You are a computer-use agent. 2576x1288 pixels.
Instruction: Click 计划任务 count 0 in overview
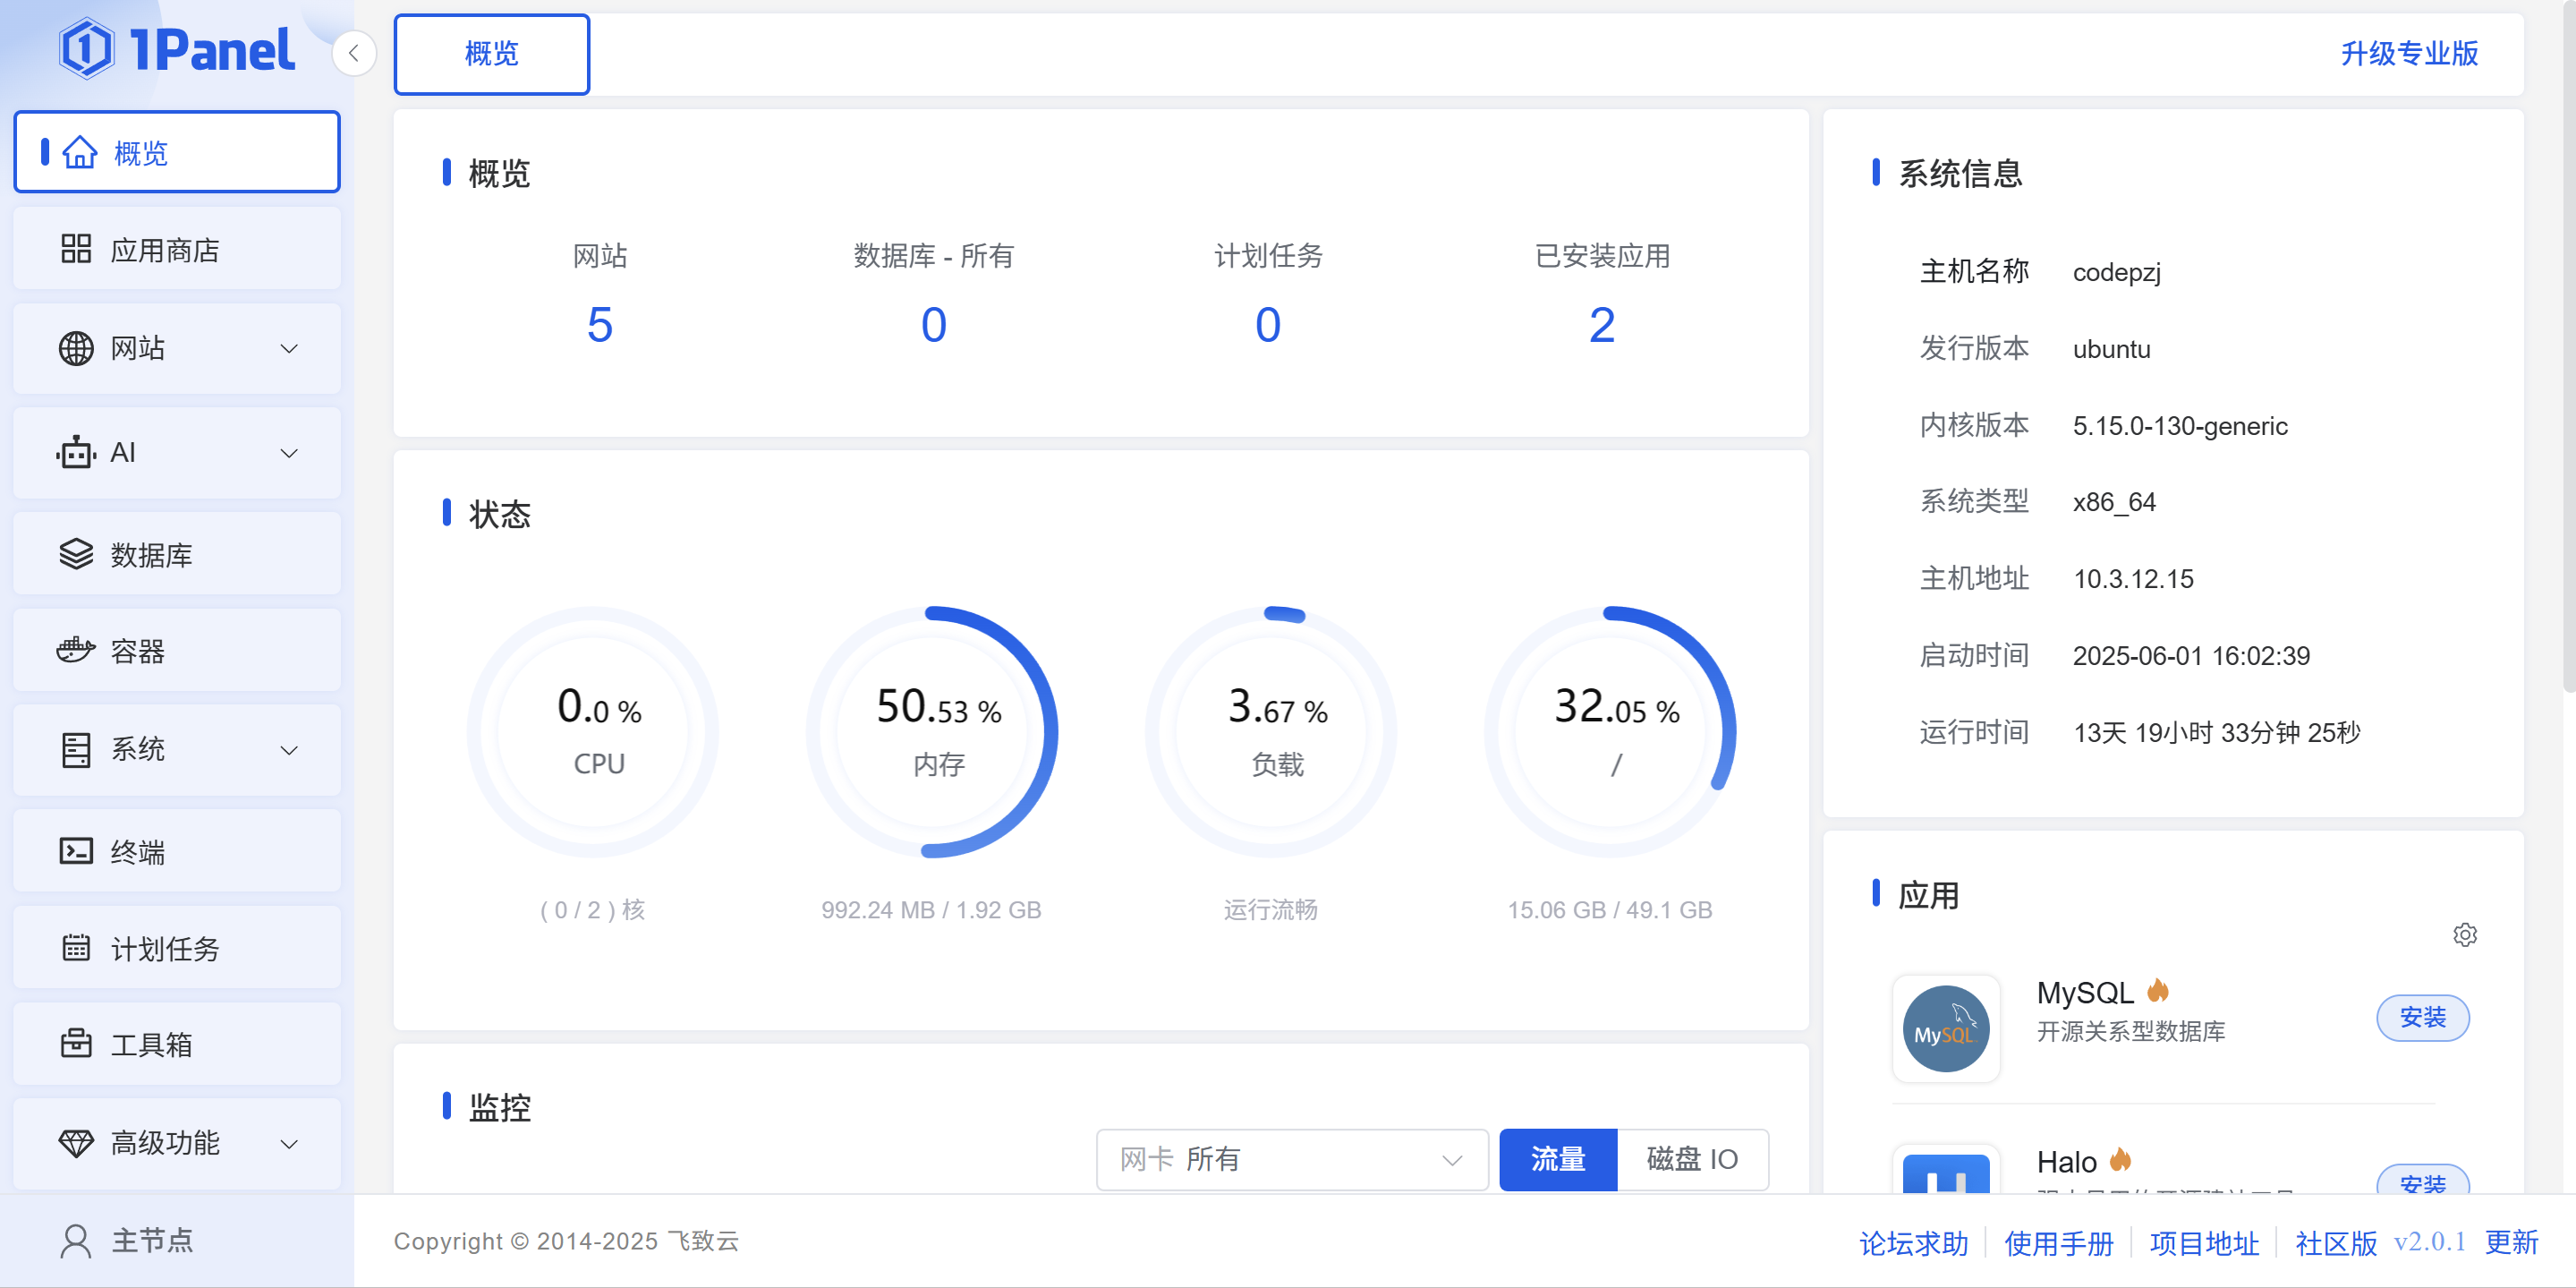click(x=1267, y=325)
